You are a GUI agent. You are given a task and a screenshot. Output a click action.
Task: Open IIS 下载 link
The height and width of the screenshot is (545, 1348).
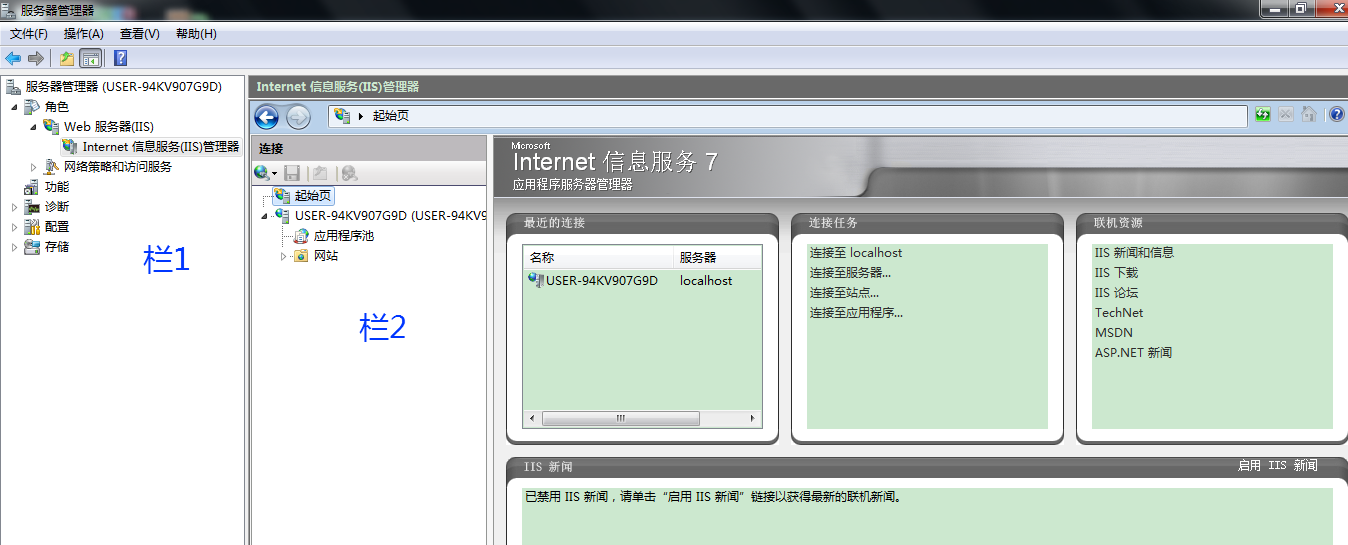pos(1116,273)
